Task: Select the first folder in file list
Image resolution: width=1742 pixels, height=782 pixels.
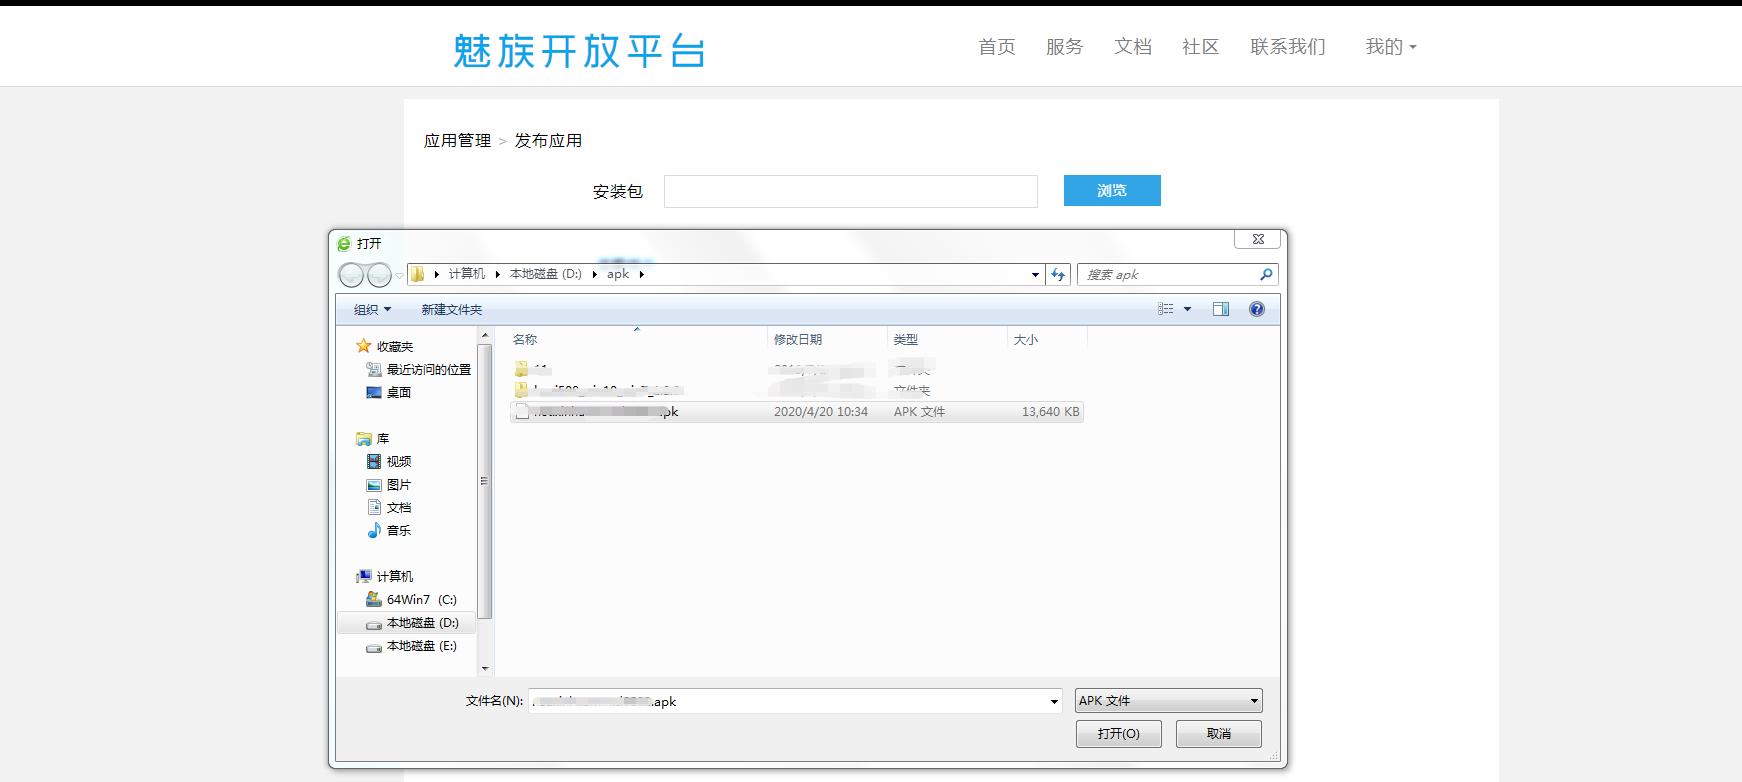Action: [797, 369]
